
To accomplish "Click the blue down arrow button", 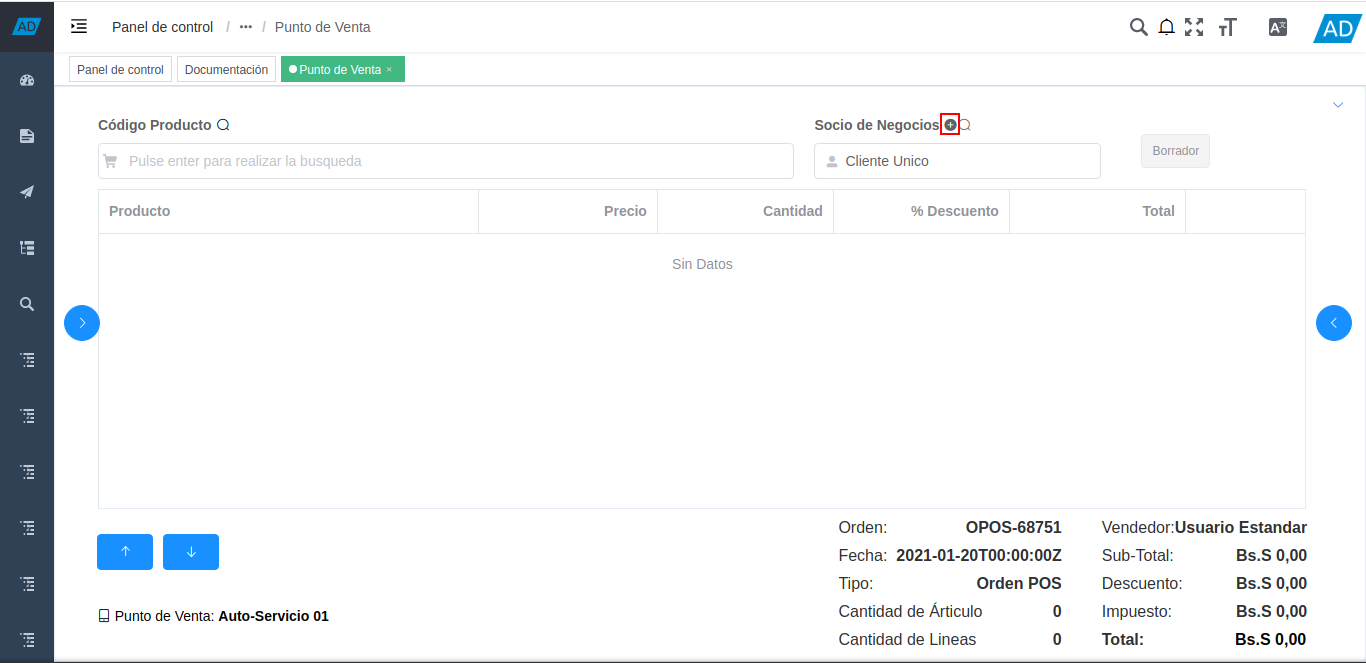I will [191, 552].
